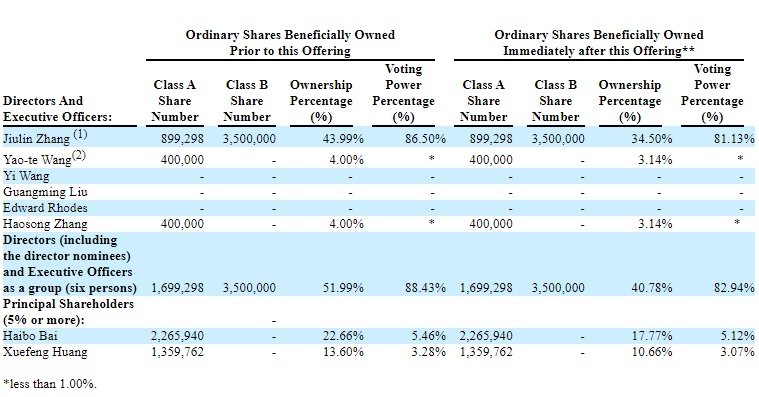Click Guangming Liu name cell
759x397 pixels.
tap(45, 192)
